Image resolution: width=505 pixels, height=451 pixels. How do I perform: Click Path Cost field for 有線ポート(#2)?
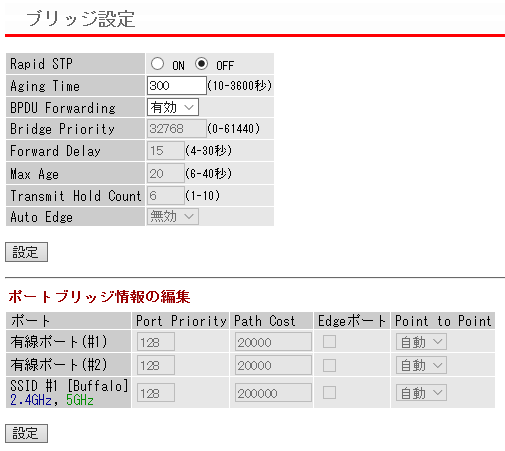click(x=273, y=365)
